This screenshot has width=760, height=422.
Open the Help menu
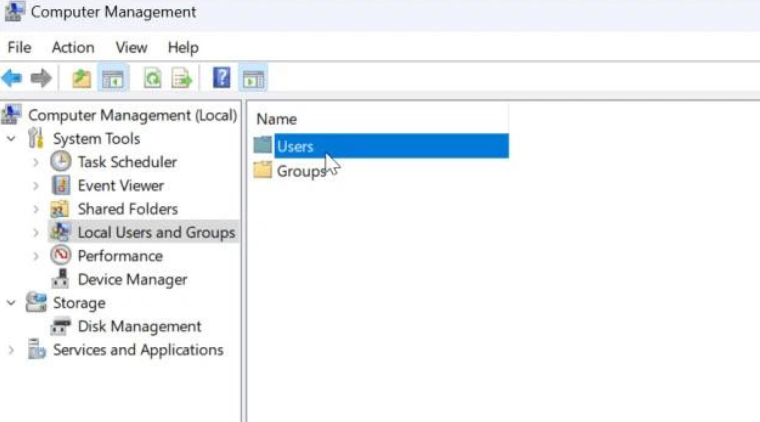[x=183, y=47]
